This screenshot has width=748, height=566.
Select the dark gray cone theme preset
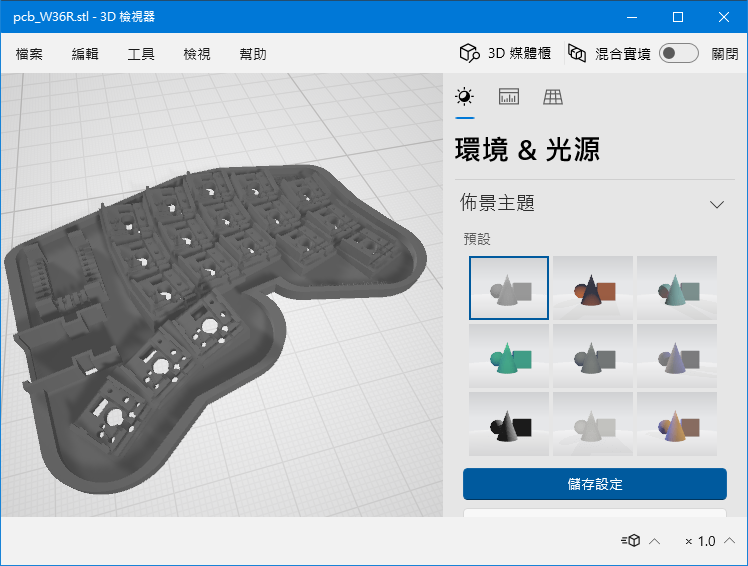[593, 356]
